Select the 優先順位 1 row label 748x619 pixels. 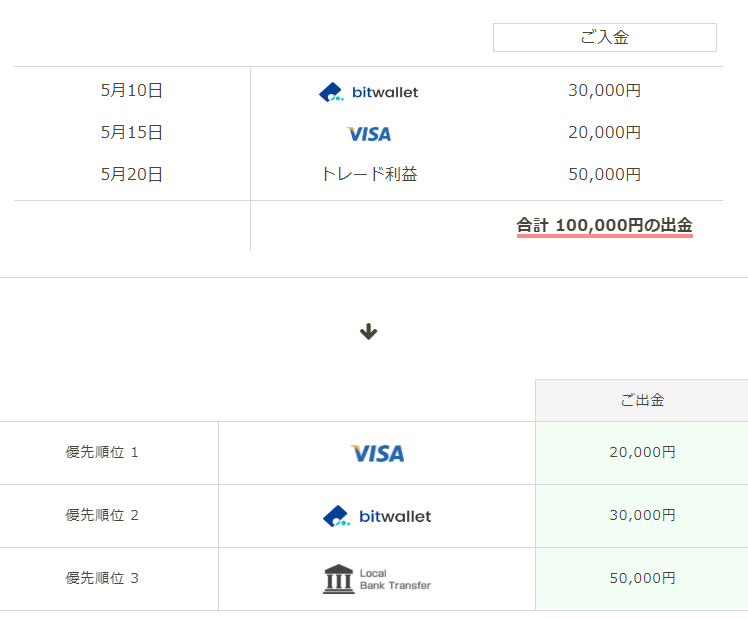tap(102, 452)
